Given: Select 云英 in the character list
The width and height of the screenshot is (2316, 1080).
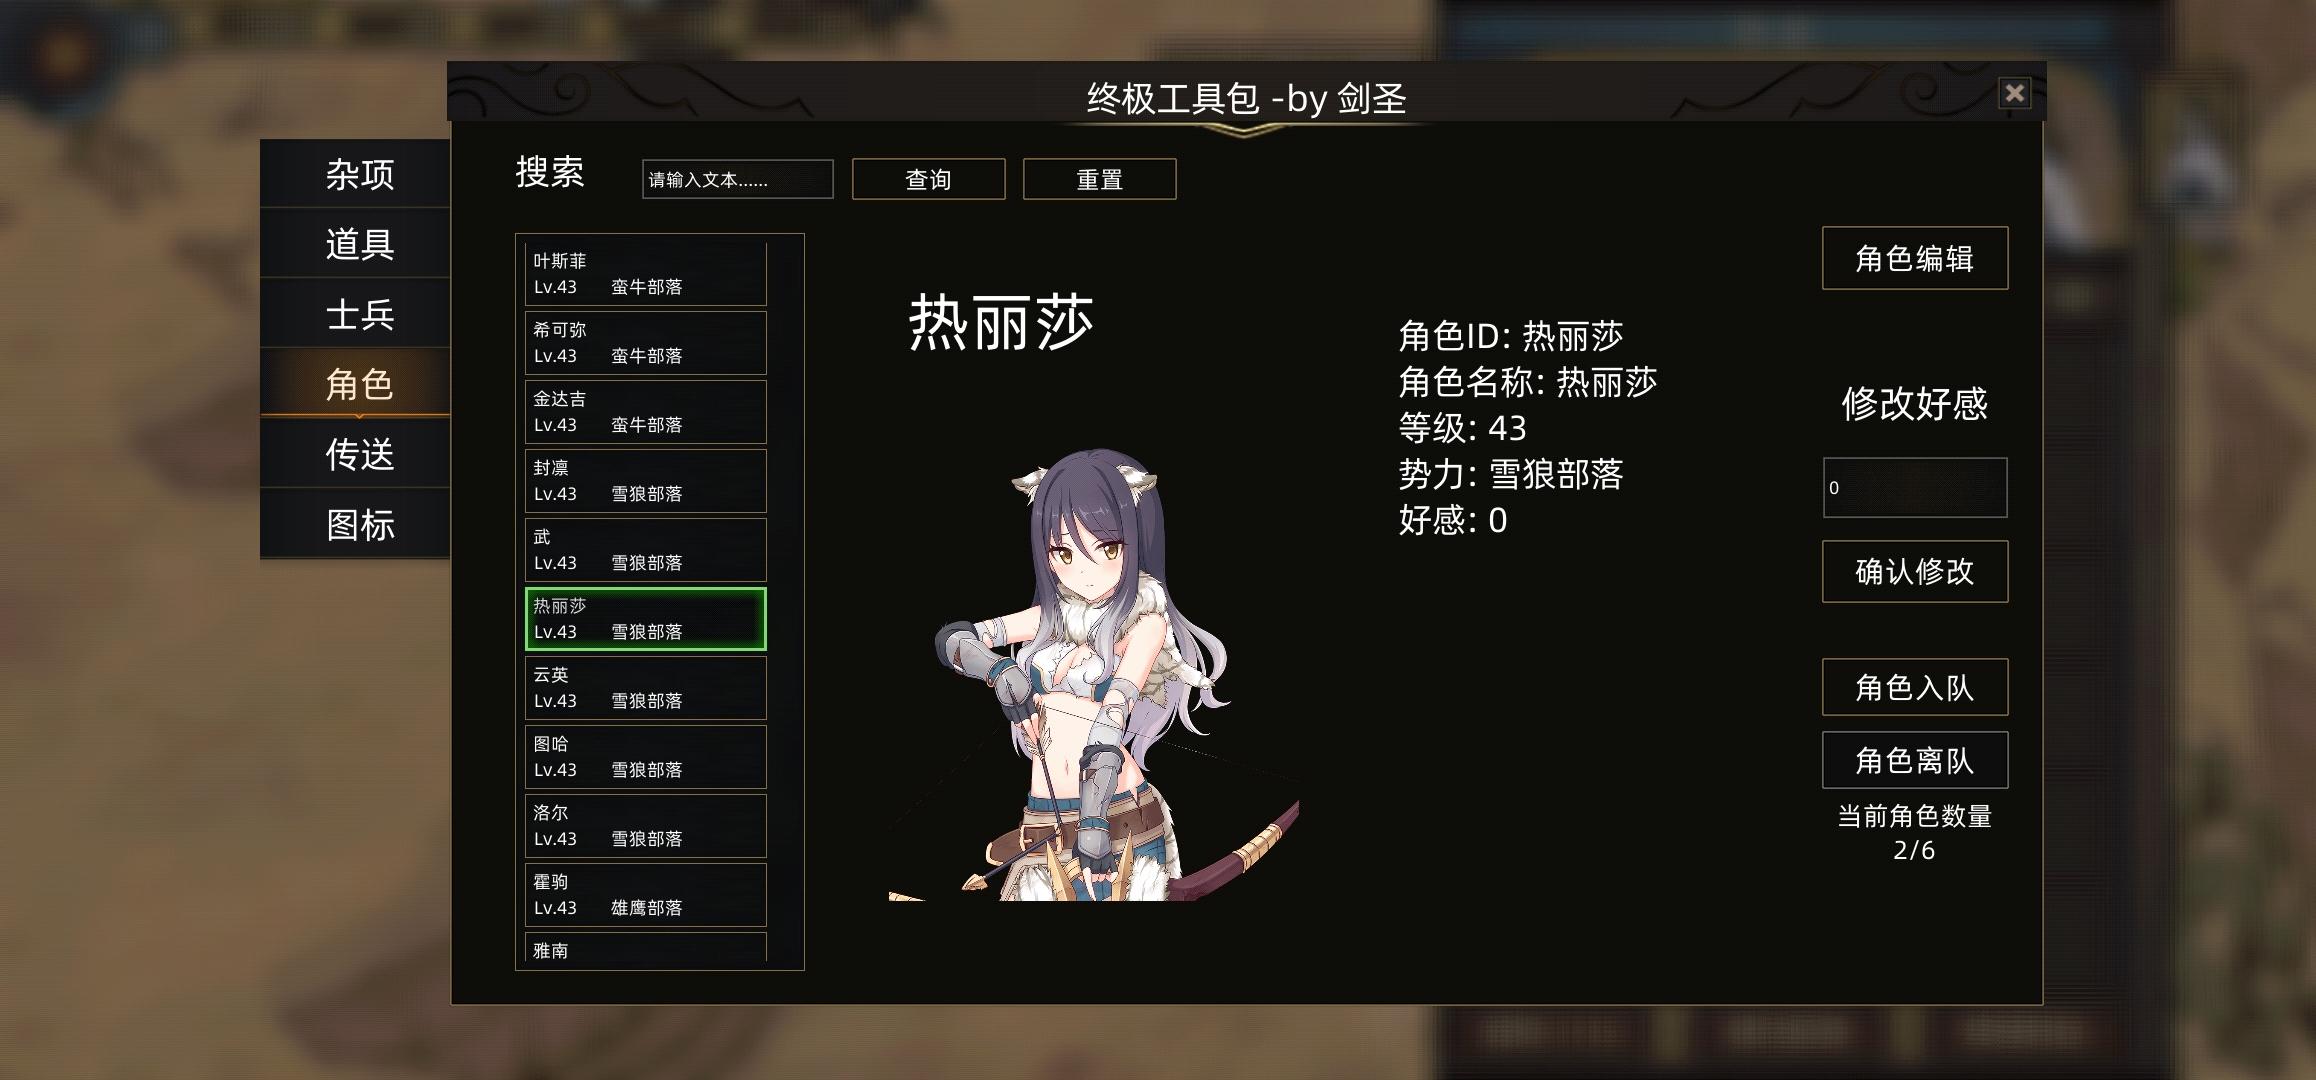Looking at the screenshot, I should pyautogui.click(x=646, y=688).
